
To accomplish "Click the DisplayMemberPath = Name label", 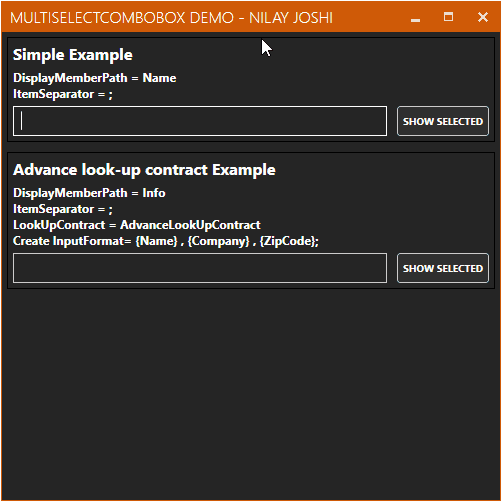I will tap(95, 78).
